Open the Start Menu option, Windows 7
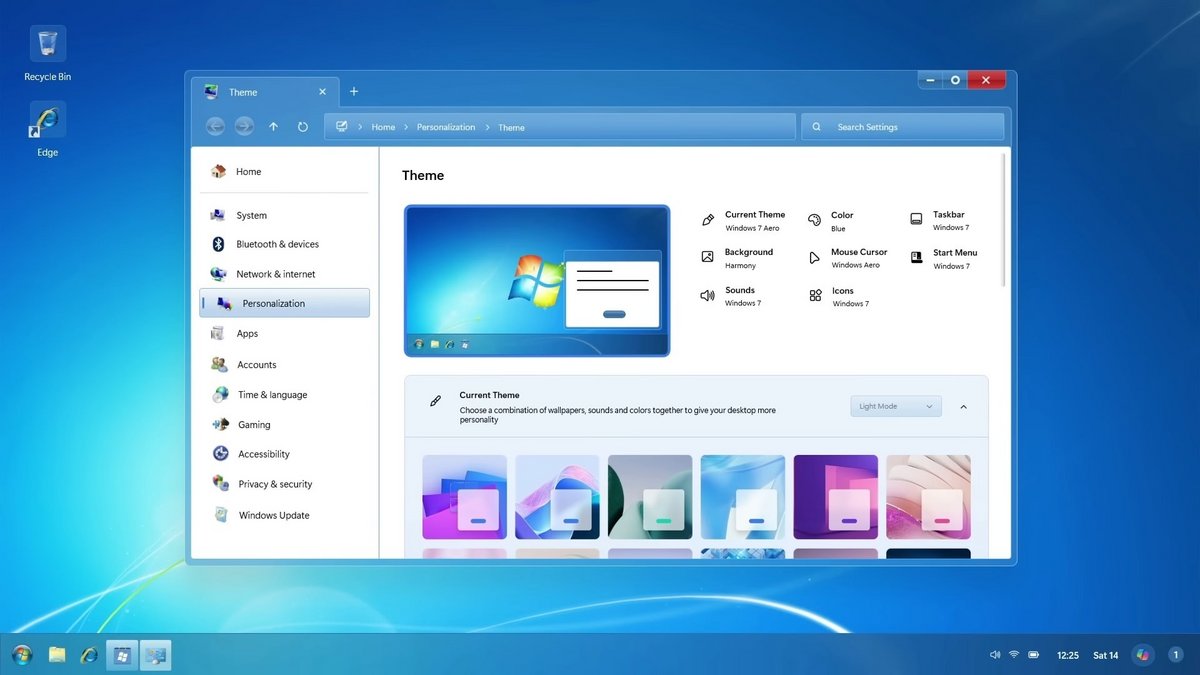This screenshot has width=1200, height=675. [944, 258]
